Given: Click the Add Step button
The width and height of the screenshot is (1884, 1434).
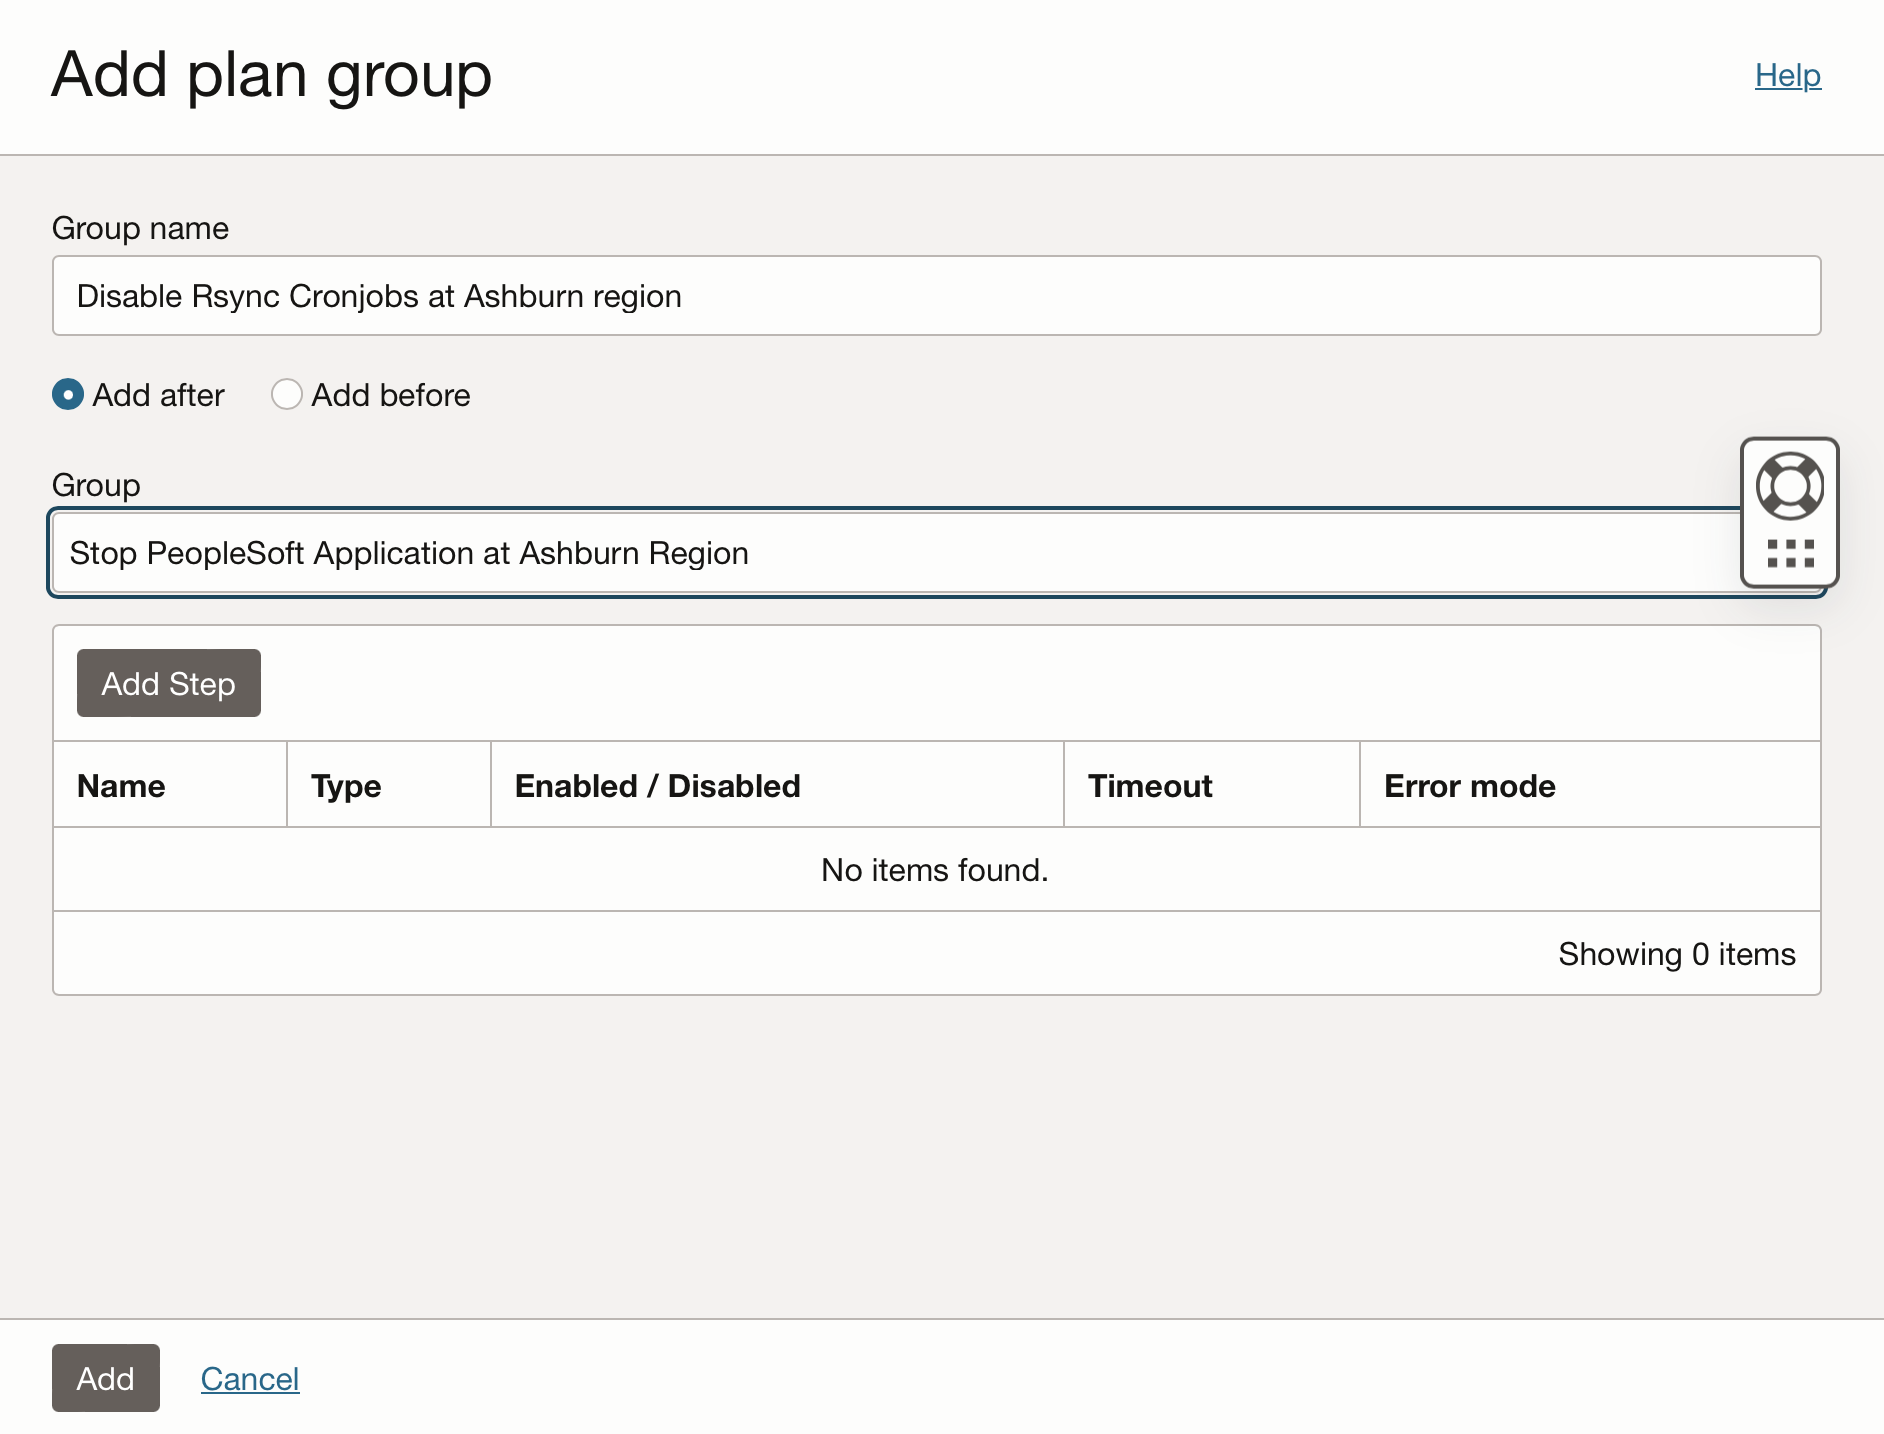Looking at the screenshot, I should point(169,683).
